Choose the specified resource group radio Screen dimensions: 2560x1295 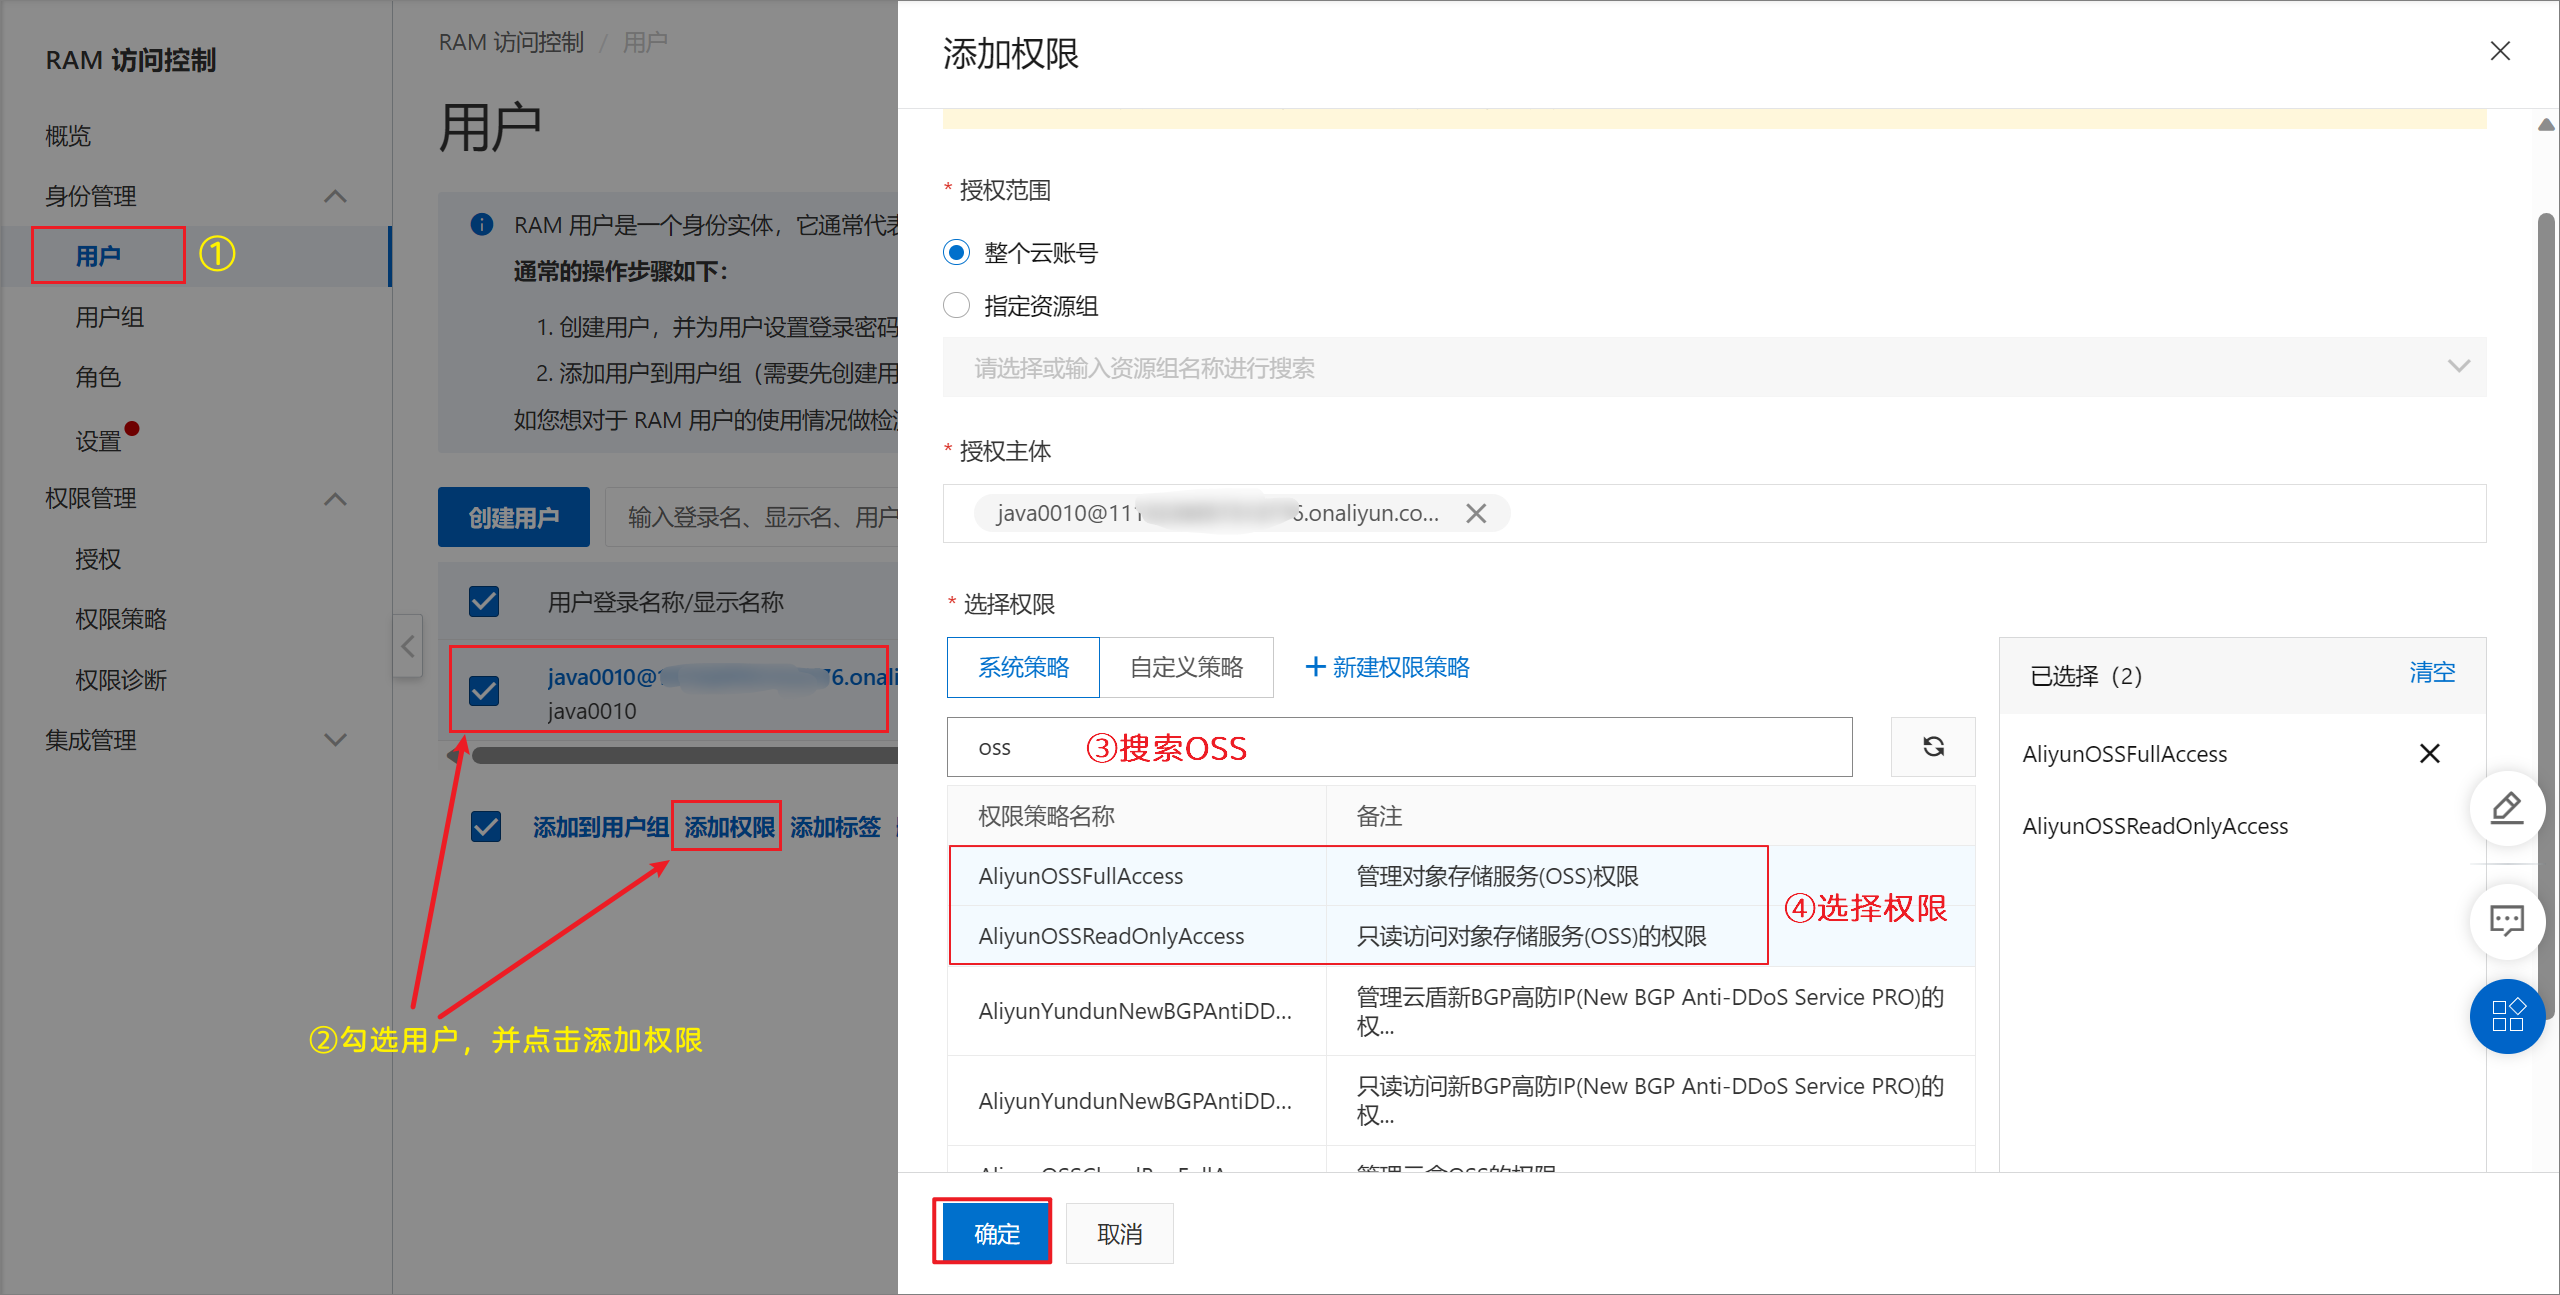pyautogui.click(x=957, y=305)
